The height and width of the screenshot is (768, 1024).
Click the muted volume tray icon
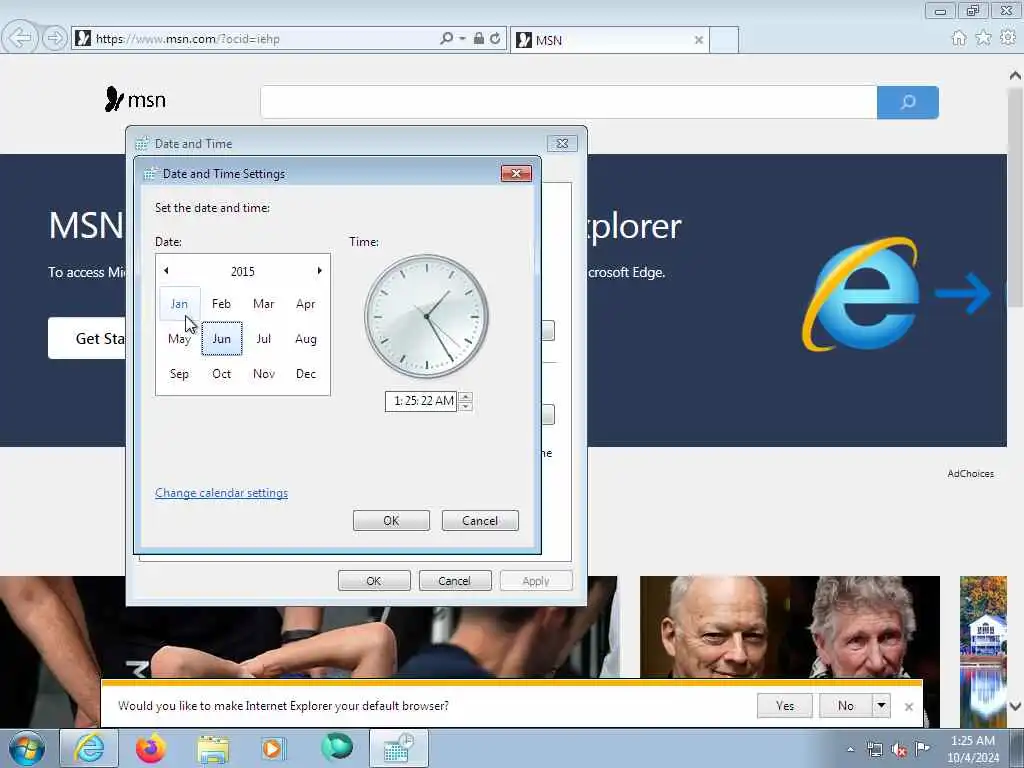pos(899,750)
